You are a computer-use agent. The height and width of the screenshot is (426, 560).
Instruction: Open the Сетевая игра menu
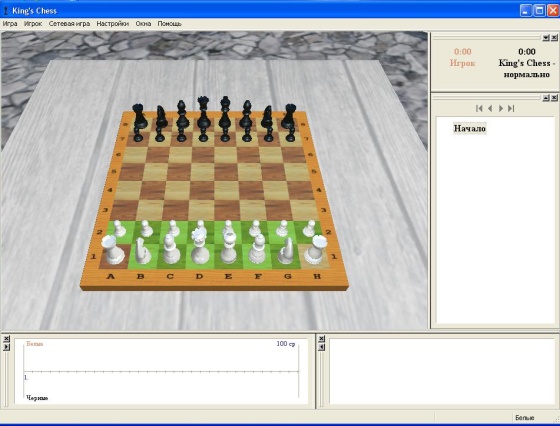click(x=69, y=24)
